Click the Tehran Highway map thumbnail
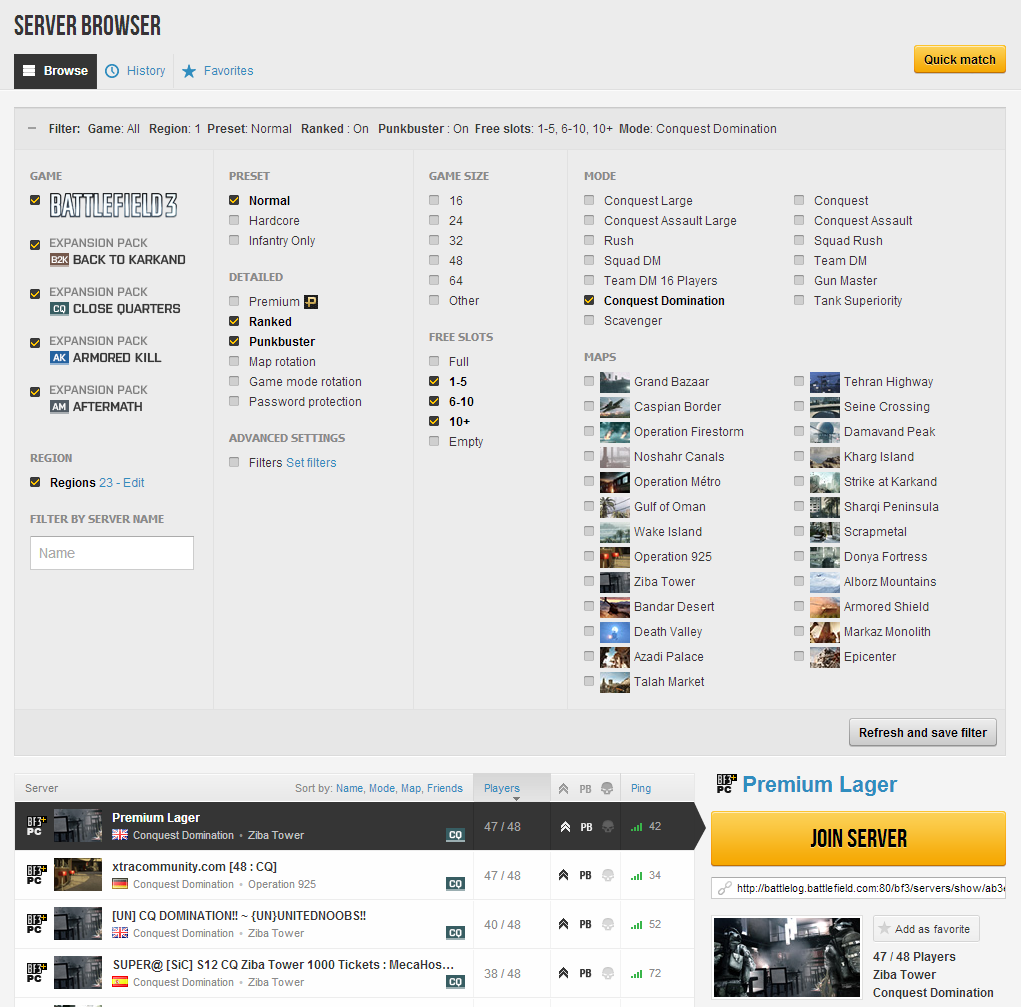The height and width of the screenshot is (1007, 1021). pos(825,382)
